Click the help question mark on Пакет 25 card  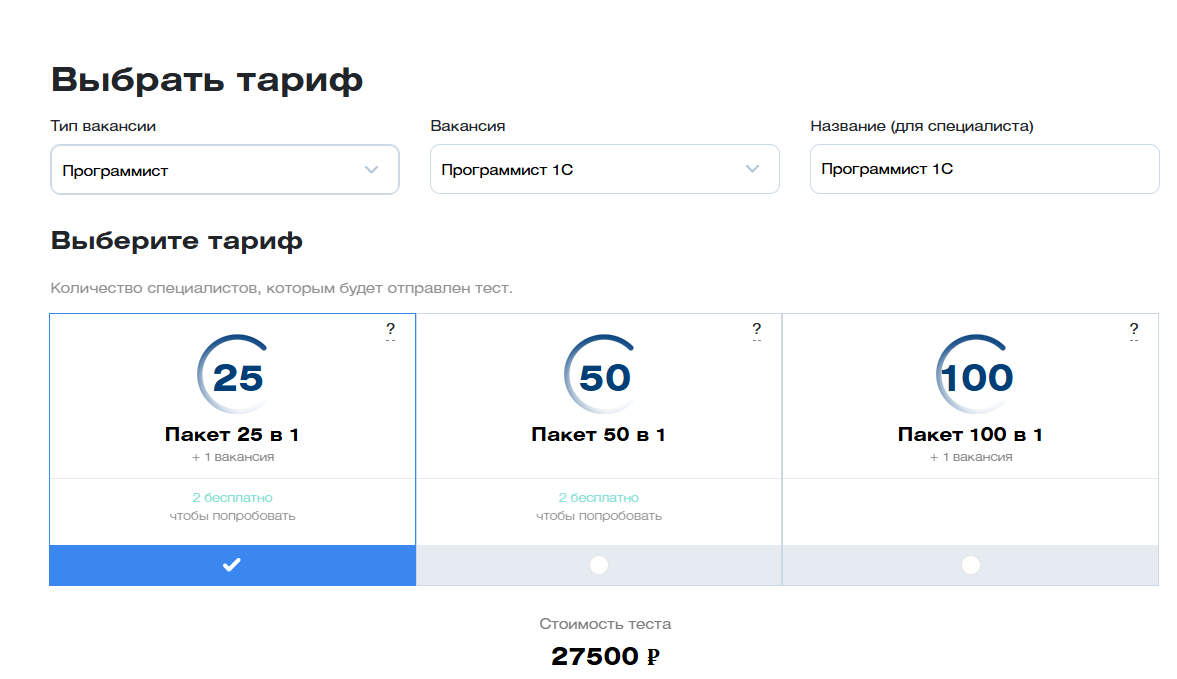click(x=390, y=329)
